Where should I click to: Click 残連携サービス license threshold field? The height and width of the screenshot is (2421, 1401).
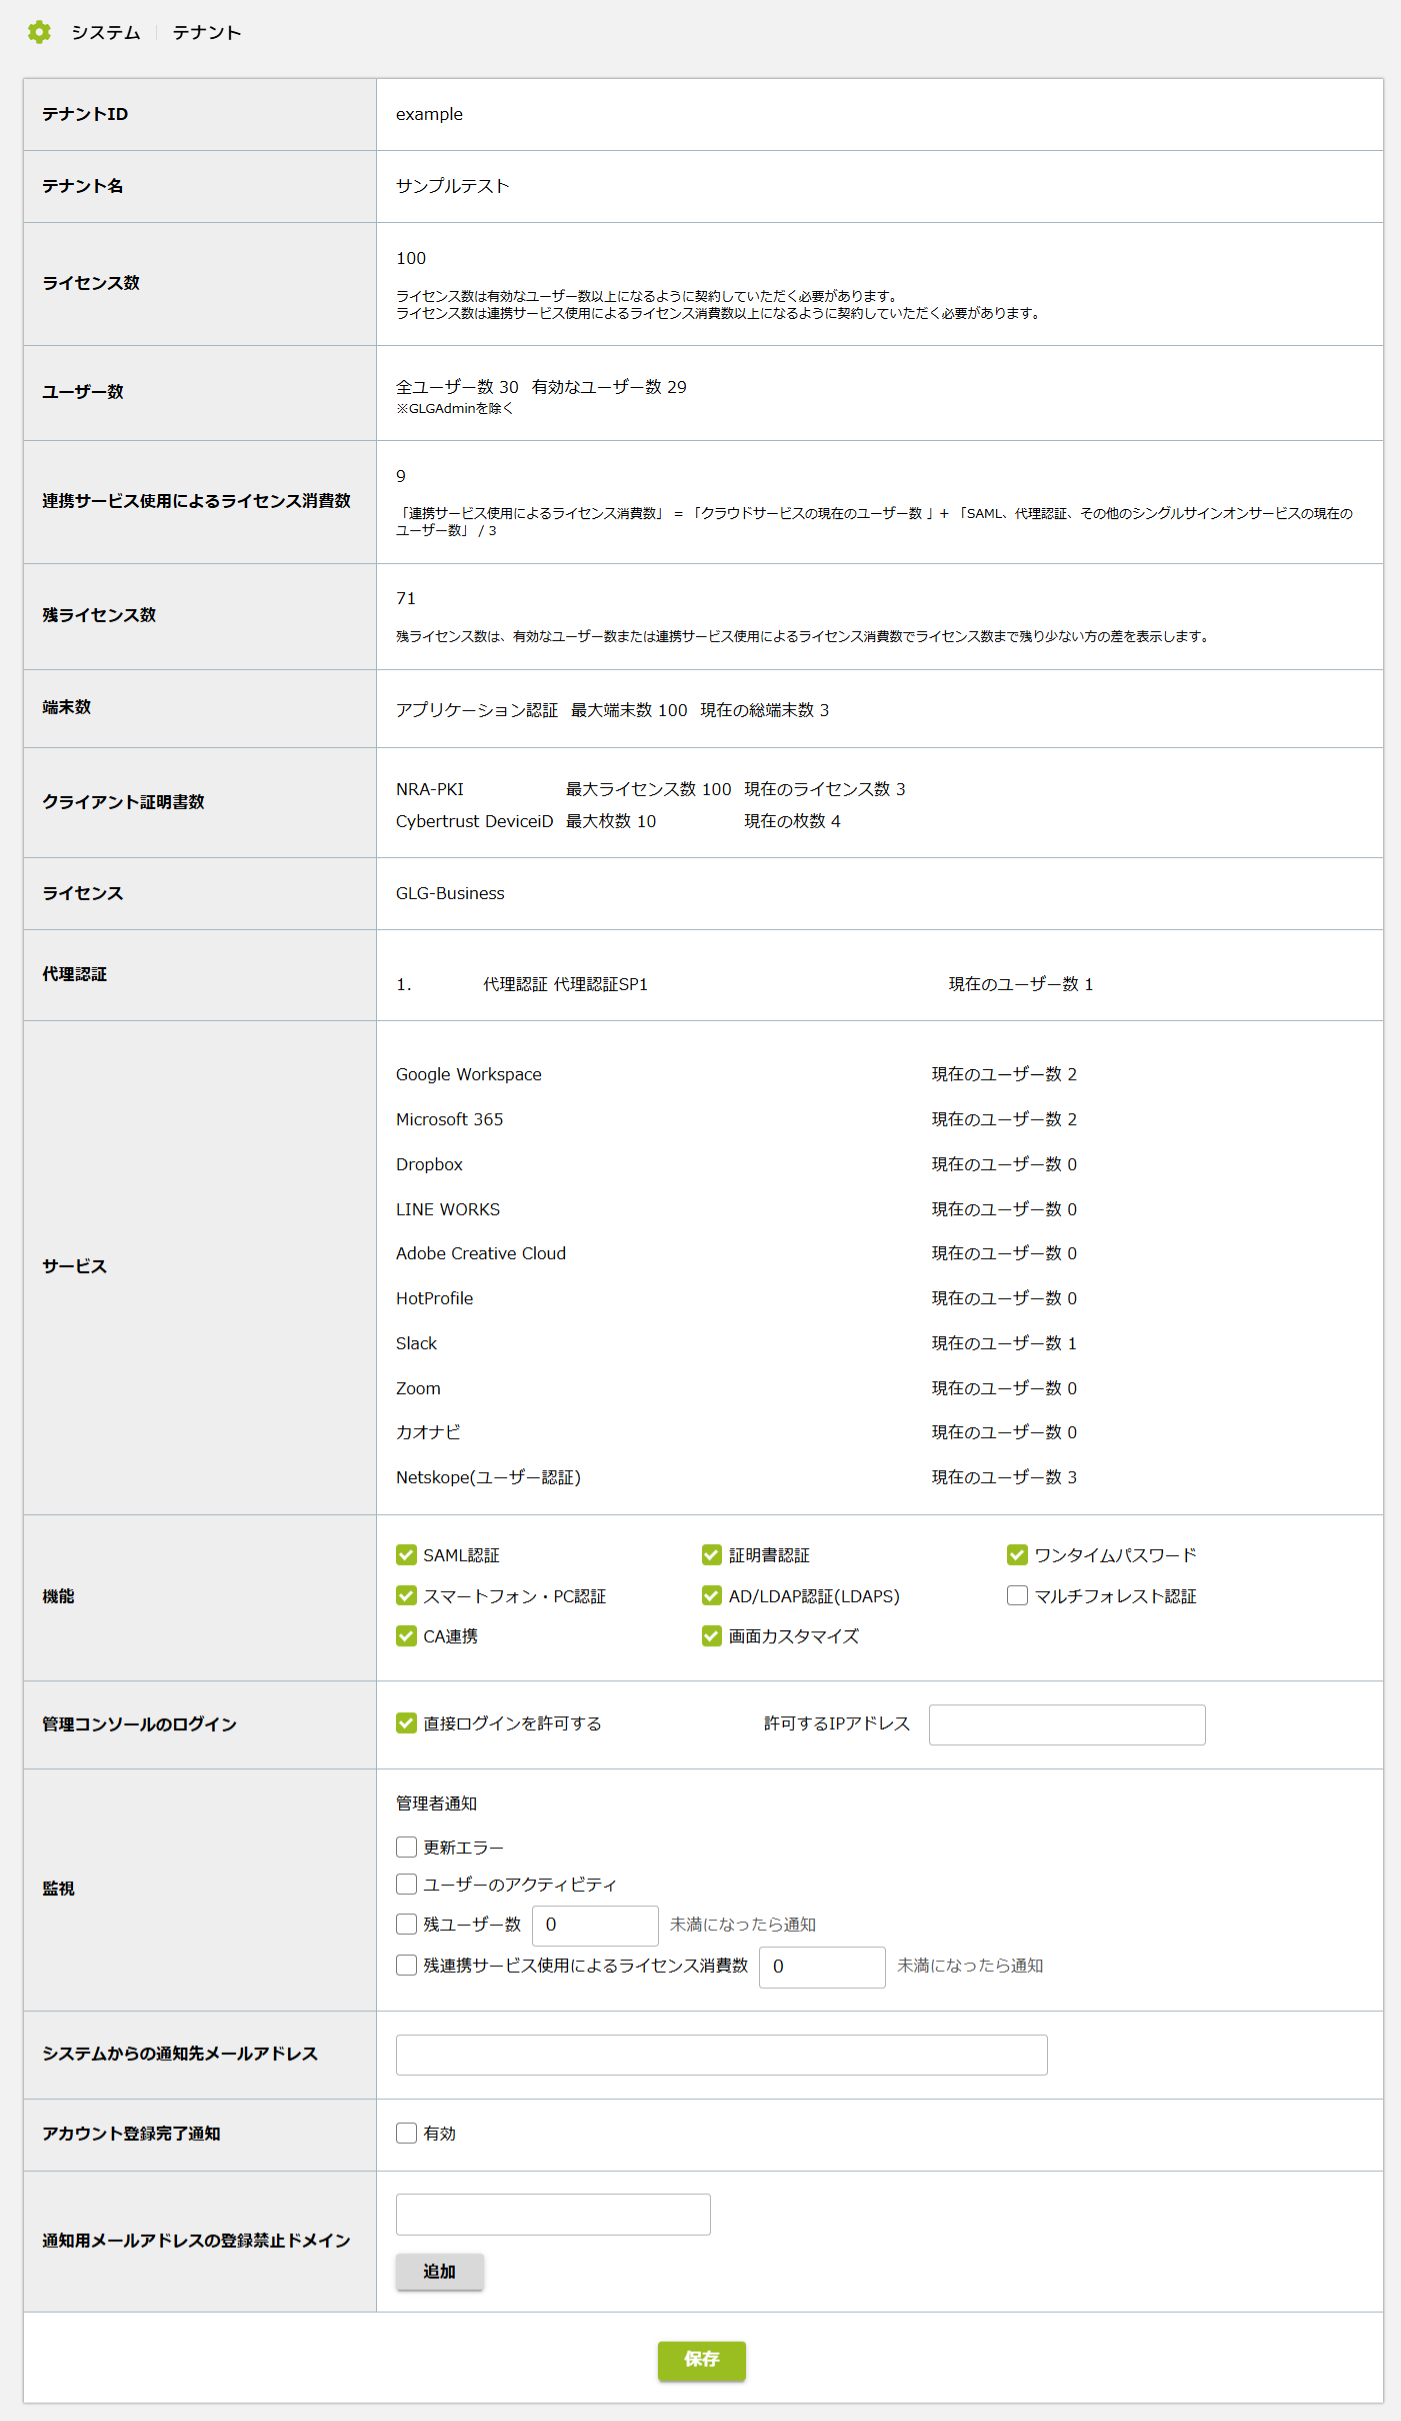(822, 1967)
